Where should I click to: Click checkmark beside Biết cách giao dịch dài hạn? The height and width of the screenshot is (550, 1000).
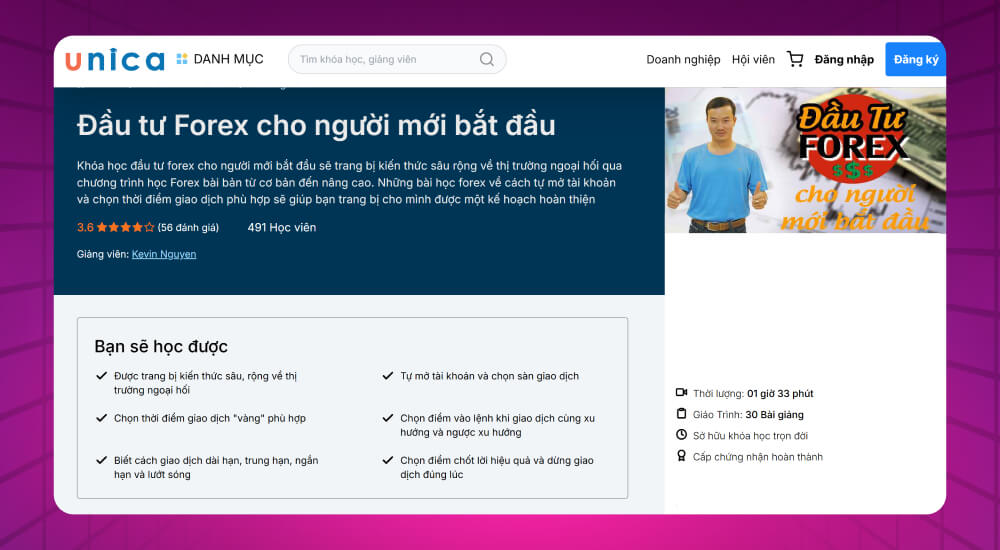[x=101, y=460]
